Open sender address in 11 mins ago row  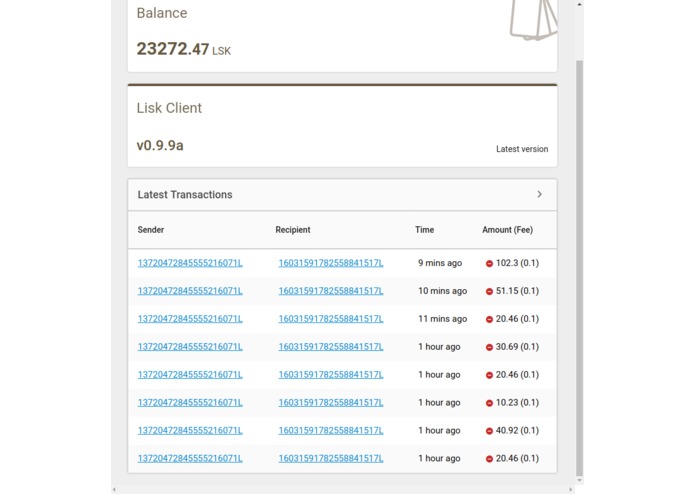(190, 319)
